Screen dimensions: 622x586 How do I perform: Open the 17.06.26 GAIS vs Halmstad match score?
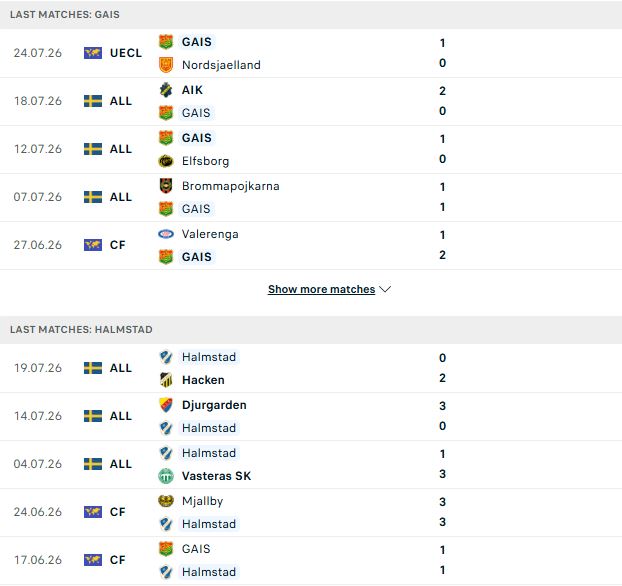[x=442, y=560]
